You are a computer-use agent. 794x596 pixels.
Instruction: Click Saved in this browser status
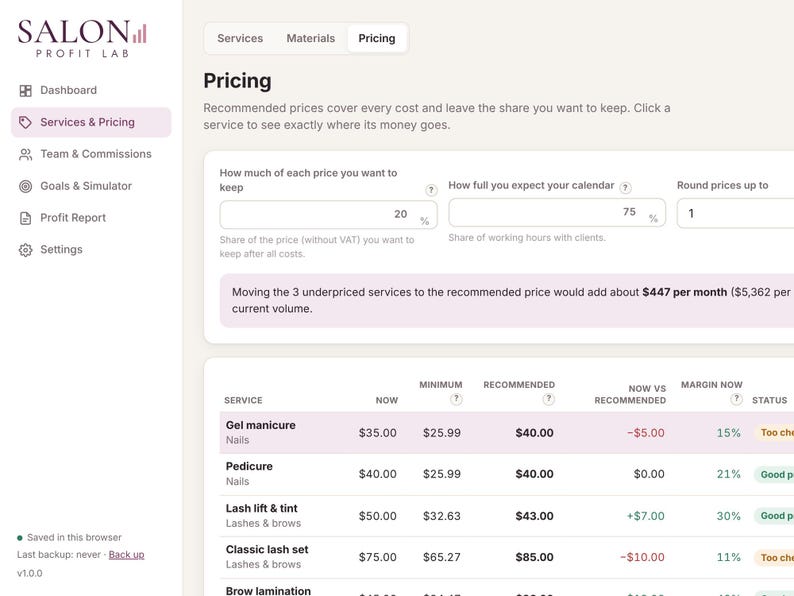[69, 537]
